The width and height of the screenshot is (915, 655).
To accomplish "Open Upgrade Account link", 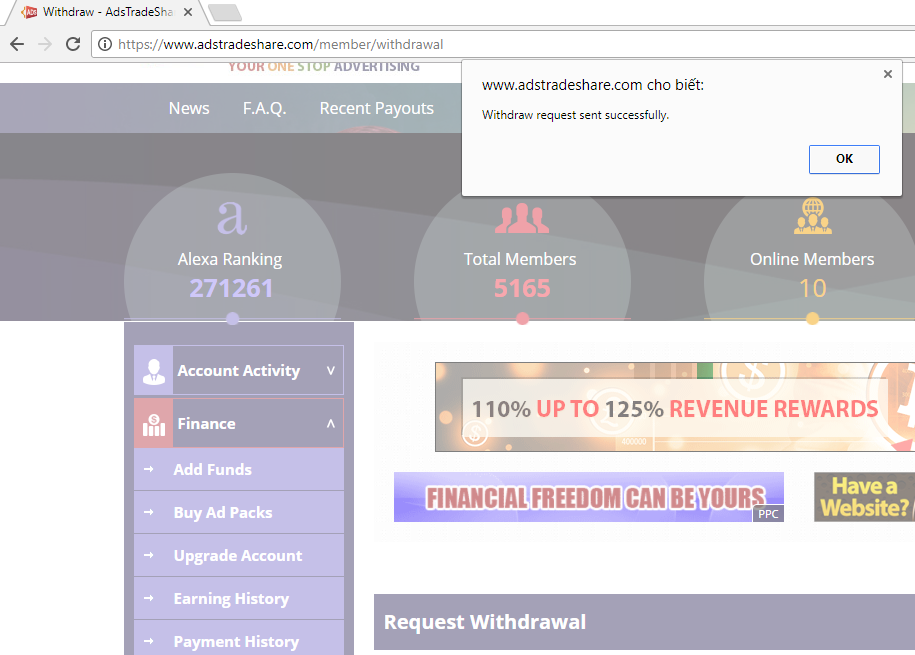I will (238, 556).
